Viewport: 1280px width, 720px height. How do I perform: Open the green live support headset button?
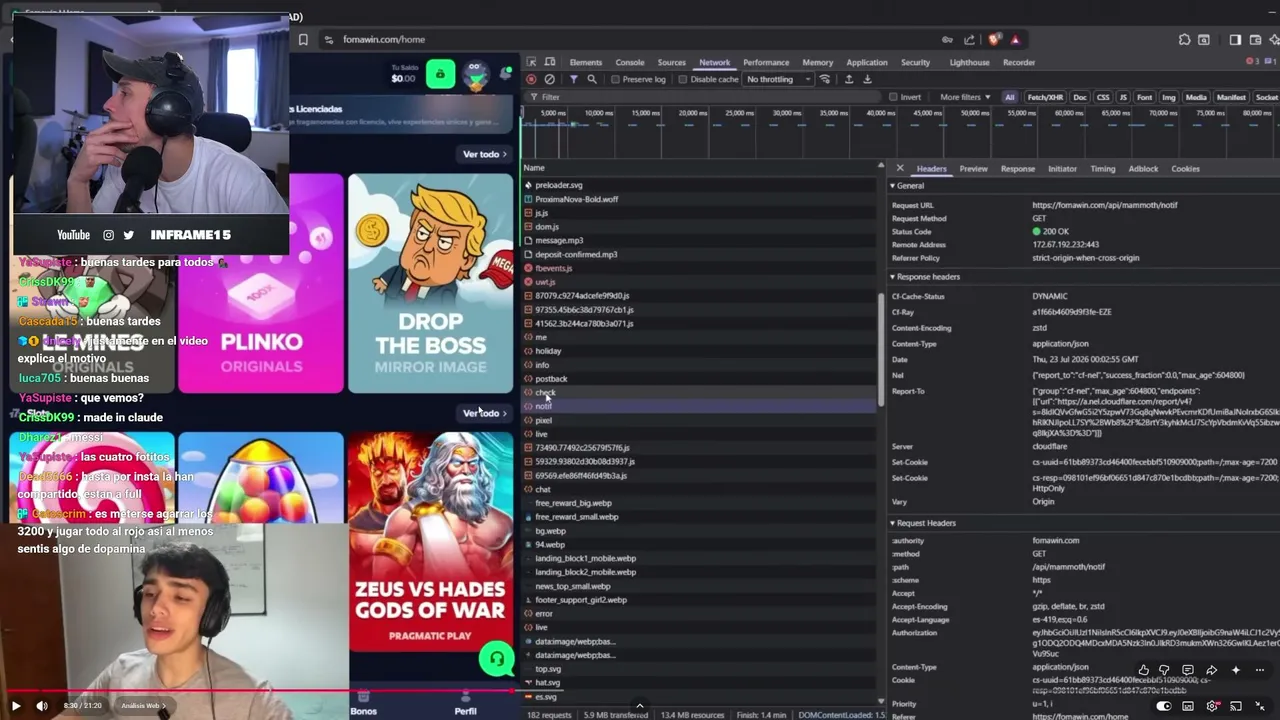[x=496, y=658]
